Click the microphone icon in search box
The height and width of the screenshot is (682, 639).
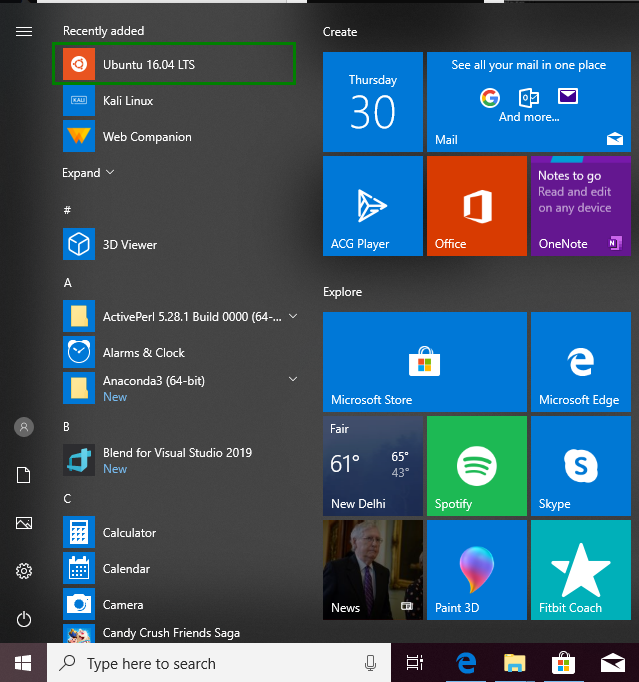click(370, 663)
